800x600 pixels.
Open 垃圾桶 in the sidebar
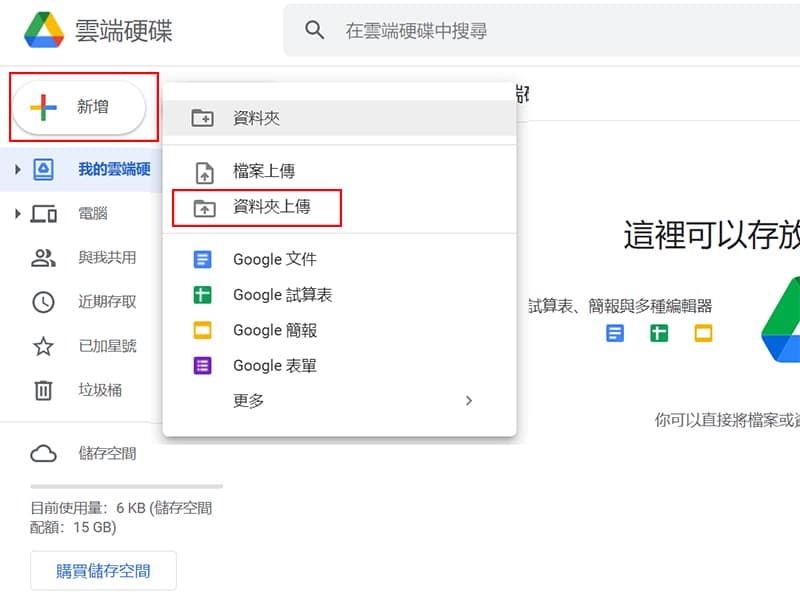[x=81, y=390]
